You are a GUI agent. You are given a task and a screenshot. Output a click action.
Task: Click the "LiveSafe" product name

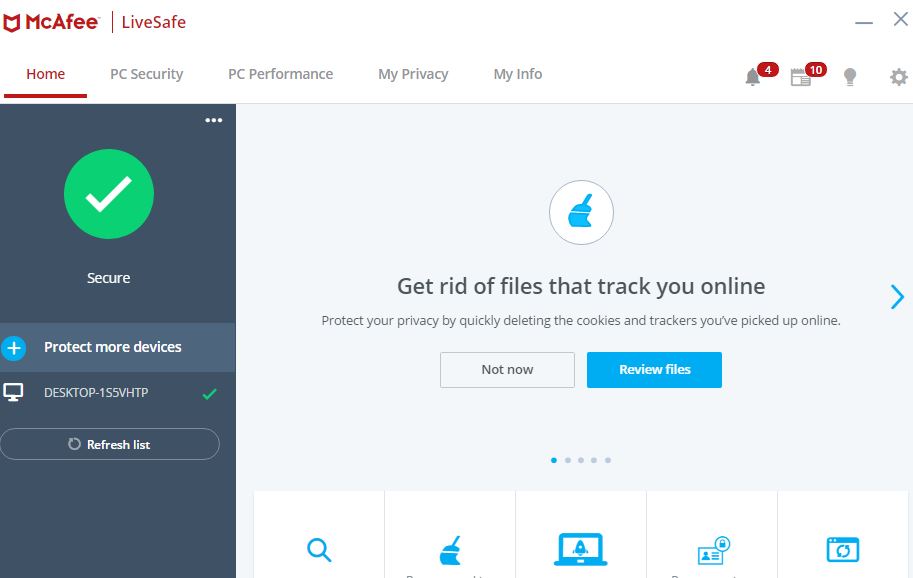154,23
